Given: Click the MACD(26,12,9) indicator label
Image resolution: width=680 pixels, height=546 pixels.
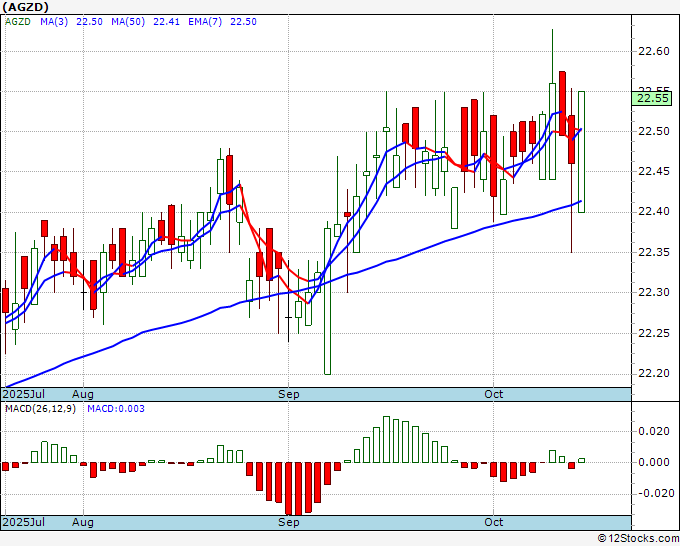Looking at the screenshot, I should click(40, 409).
